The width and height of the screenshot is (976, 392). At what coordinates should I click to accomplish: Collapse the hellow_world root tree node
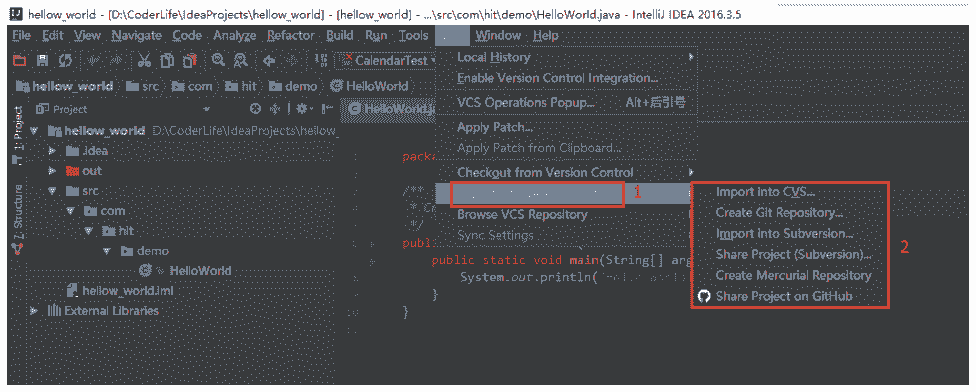pos(35,131)
